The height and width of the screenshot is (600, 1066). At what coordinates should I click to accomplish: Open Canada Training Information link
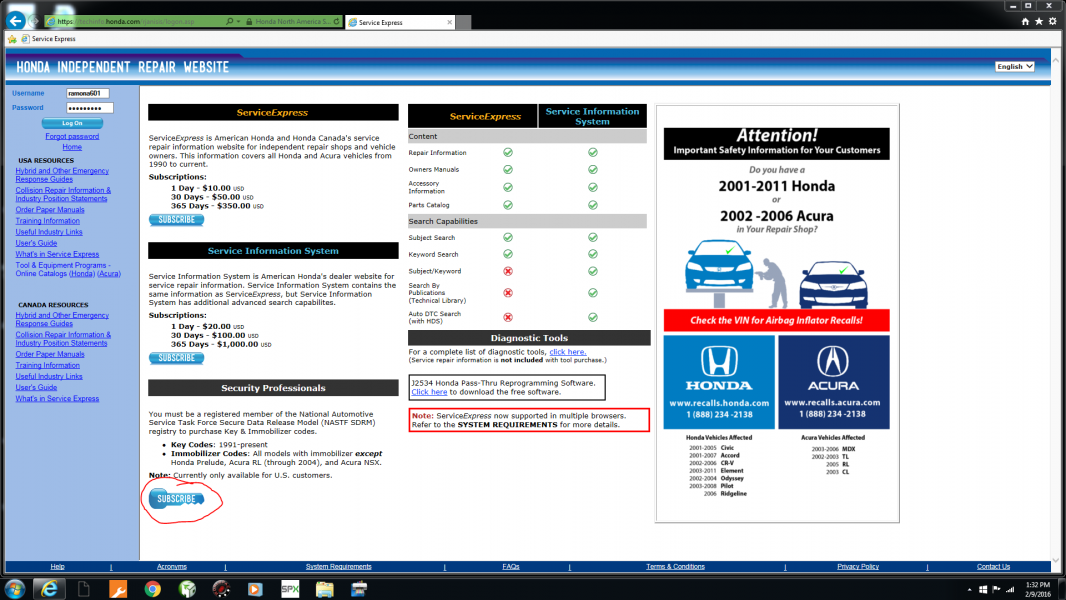coord(48,366)
